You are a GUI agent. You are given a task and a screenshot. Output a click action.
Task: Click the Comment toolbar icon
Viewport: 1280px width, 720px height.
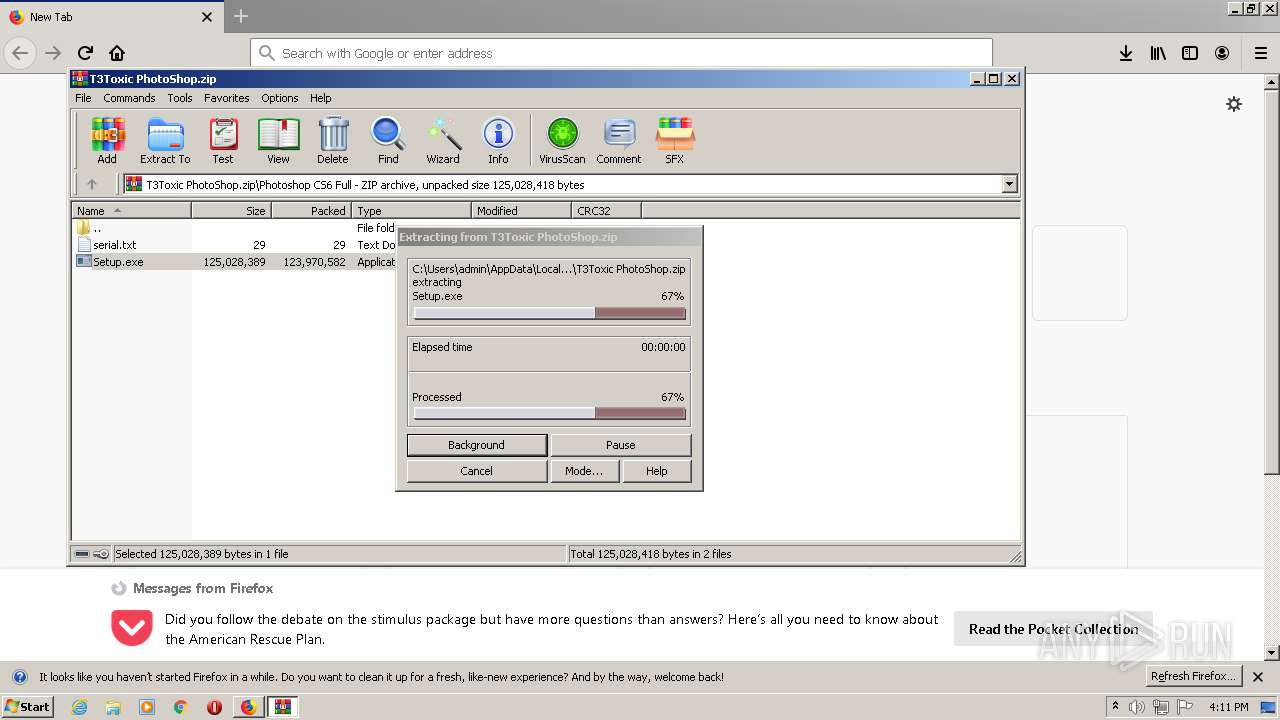[x=619, y=140]
